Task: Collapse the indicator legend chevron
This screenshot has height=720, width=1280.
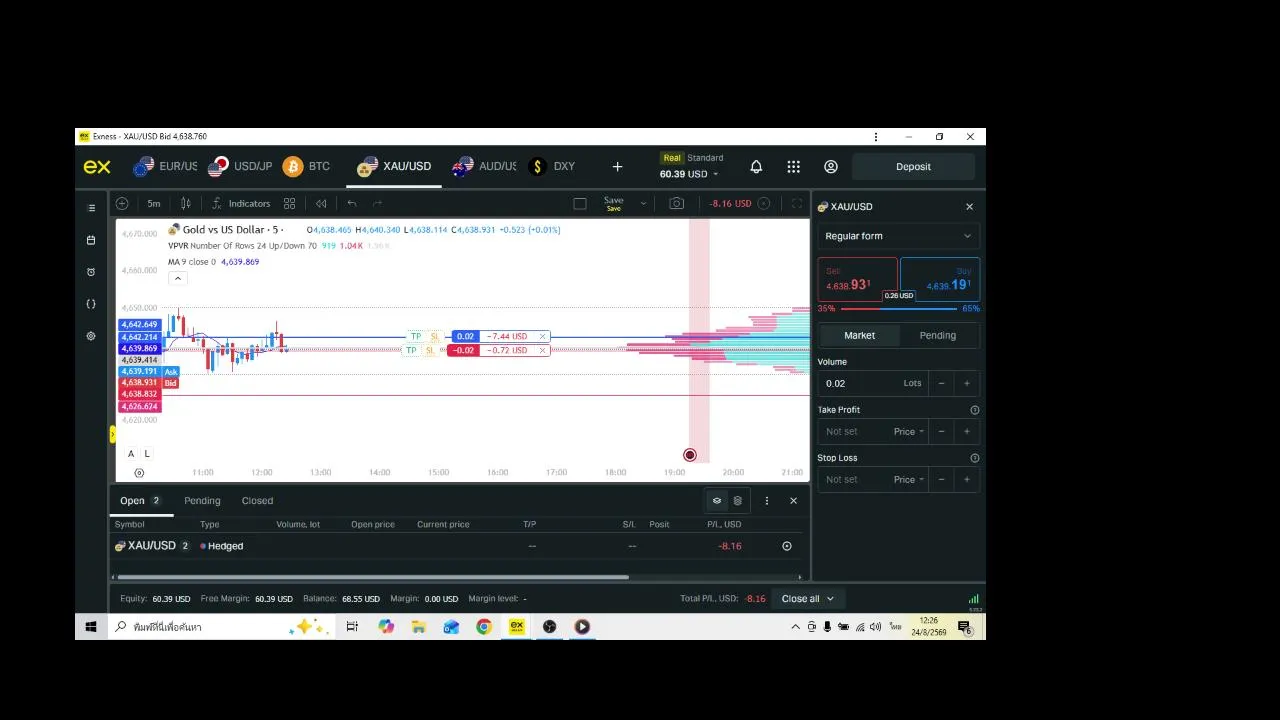Action: click(x=178, y=278)
